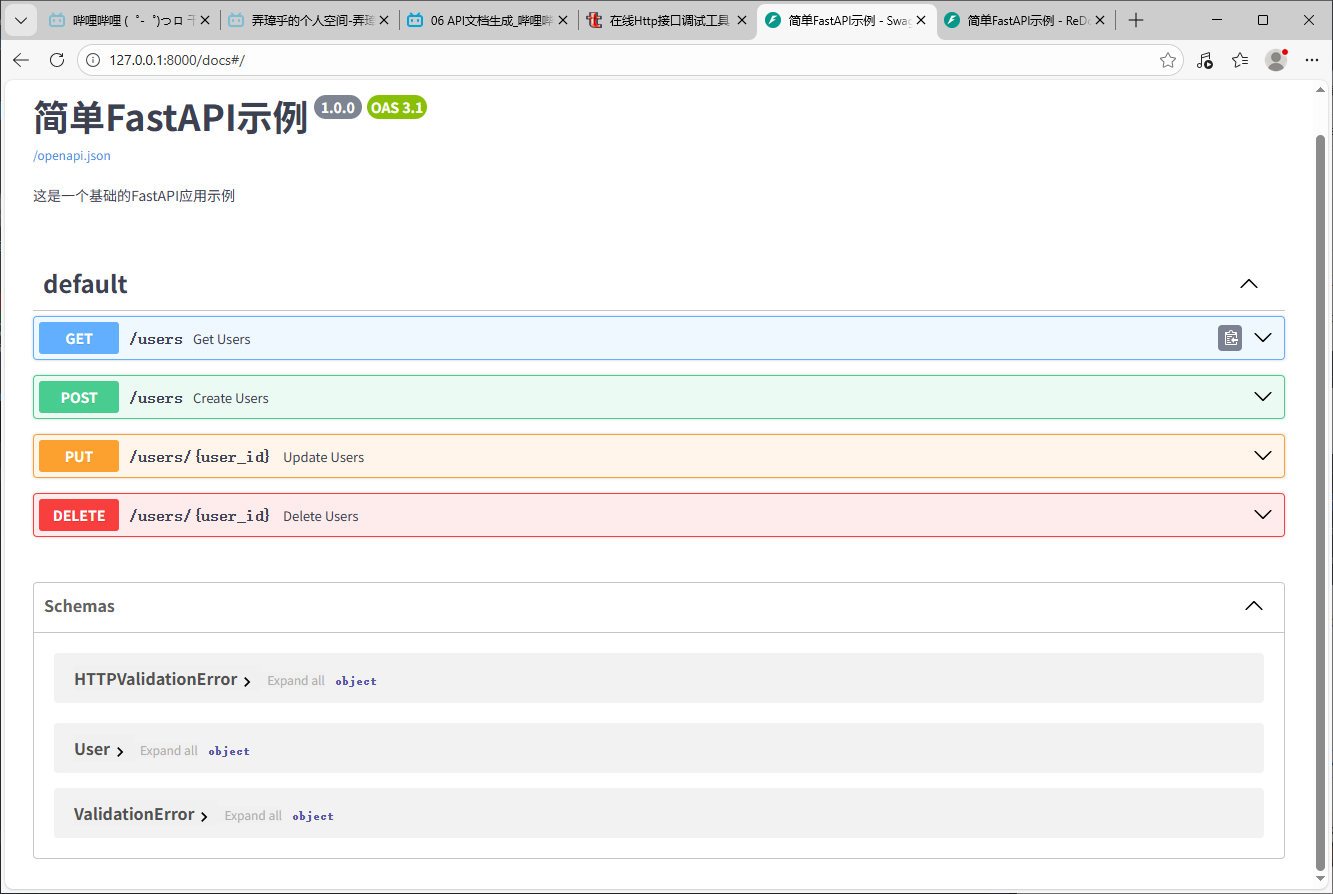Image resolution: width=1333 pixels, height=894 pixels.
Task: Click the PUT method badge
Action: (x=79, y=456)
